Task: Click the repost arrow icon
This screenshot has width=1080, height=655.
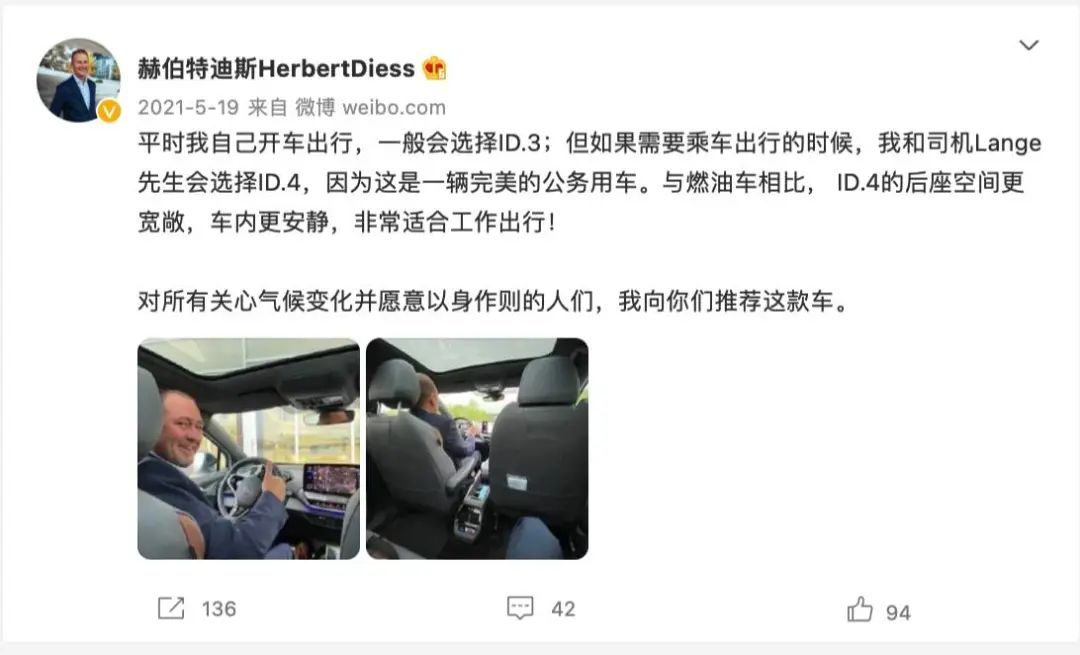Action: pyautogui.click(x=171, y=608)
